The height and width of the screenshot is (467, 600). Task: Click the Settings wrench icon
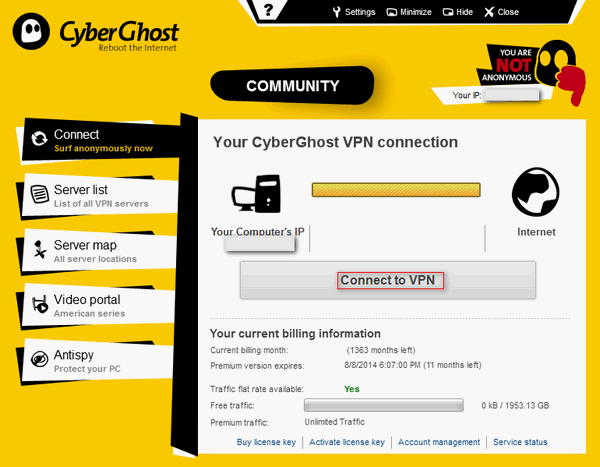(336, 12)
